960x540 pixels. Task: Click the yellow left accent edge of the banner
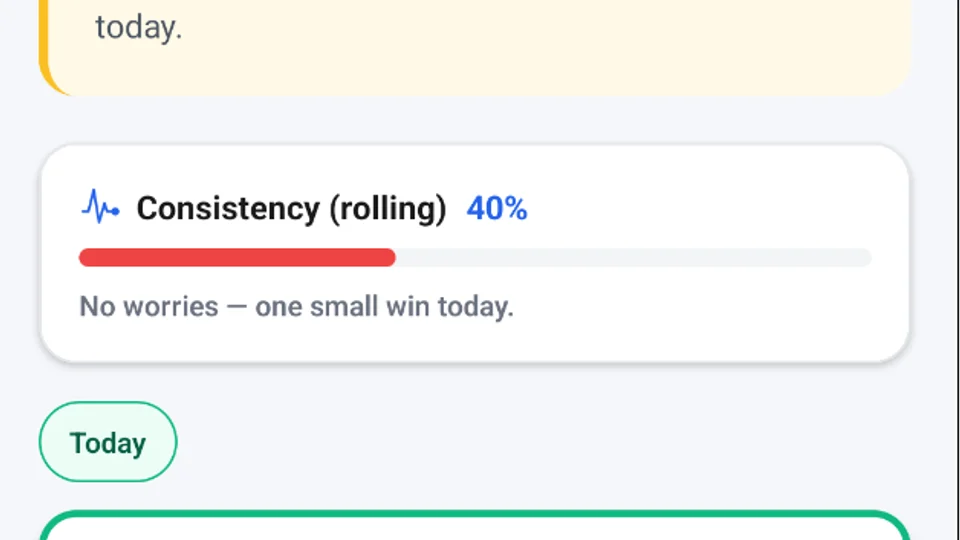click(x=44, y=50)
